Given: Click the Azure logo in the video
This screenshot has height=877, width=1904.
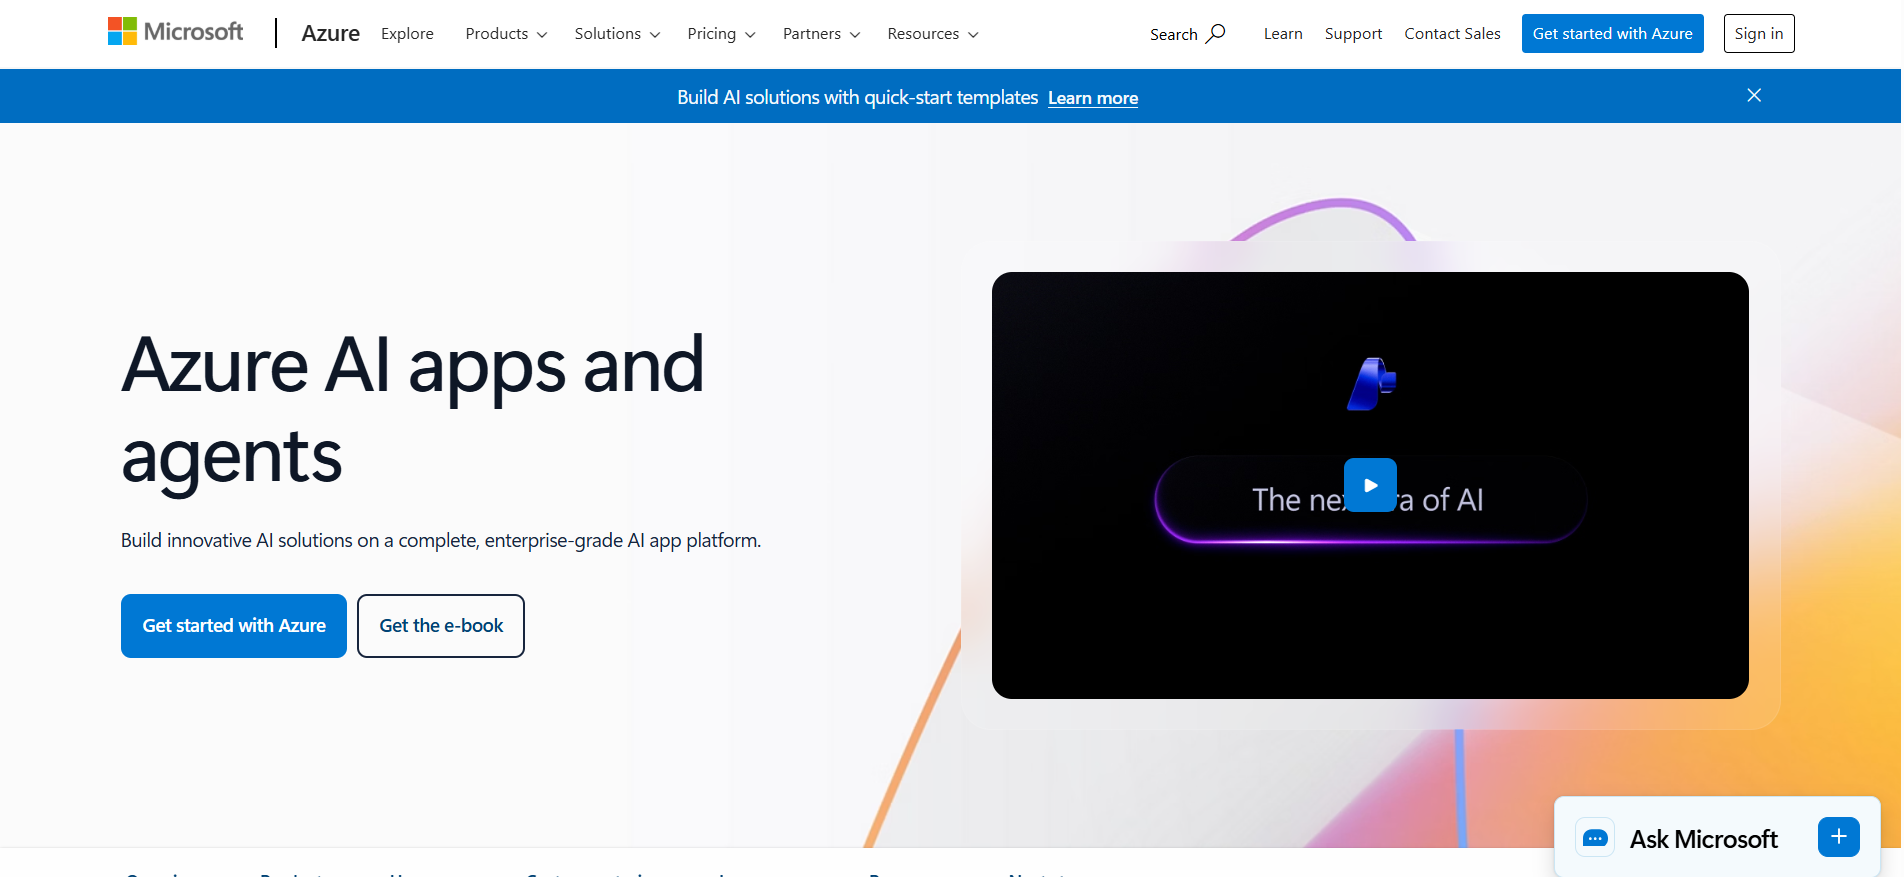Looking at the screenshot, I should tap(1371, 384).
